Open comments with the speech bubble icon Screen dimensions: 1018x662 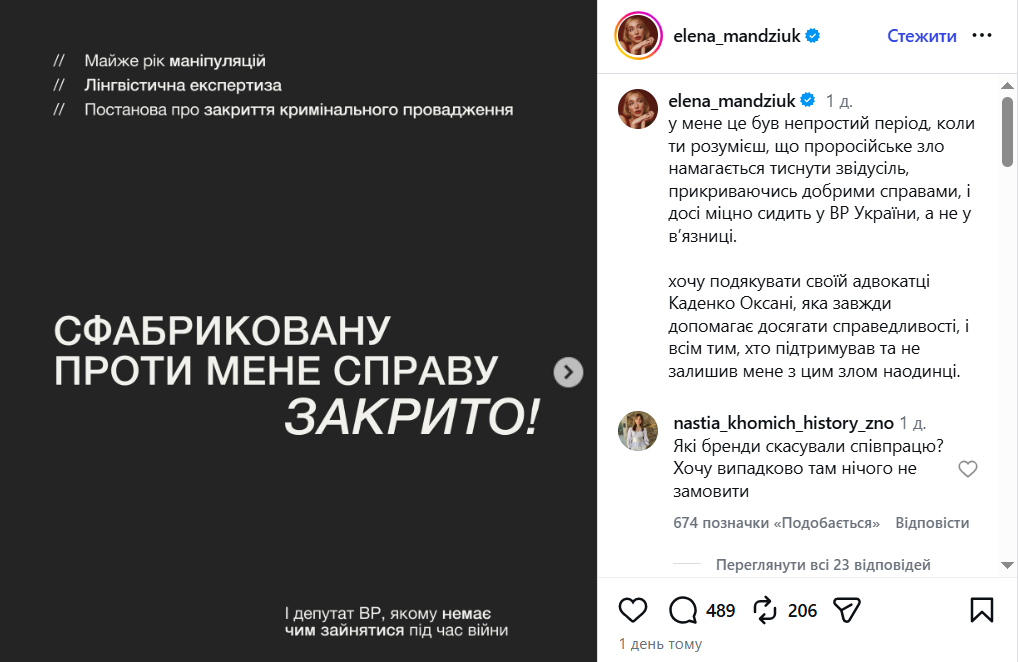[682, 607]
